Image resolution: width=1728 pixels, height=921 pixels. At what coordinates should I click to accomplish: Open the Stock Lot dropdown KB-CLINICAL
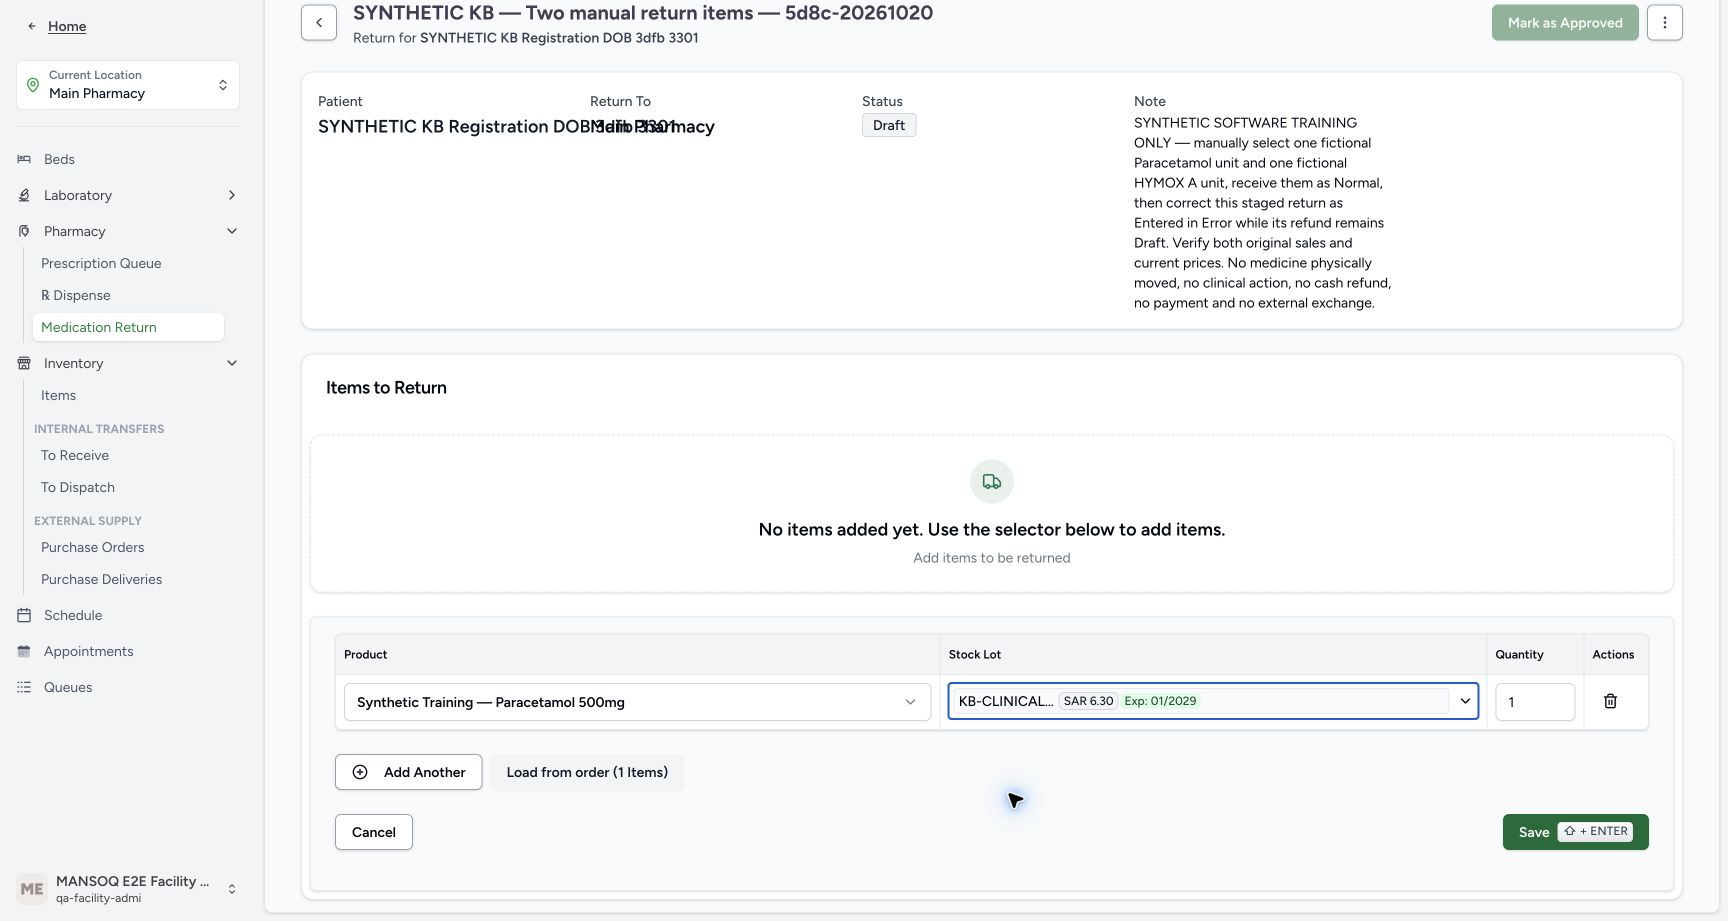point(1213,701)
